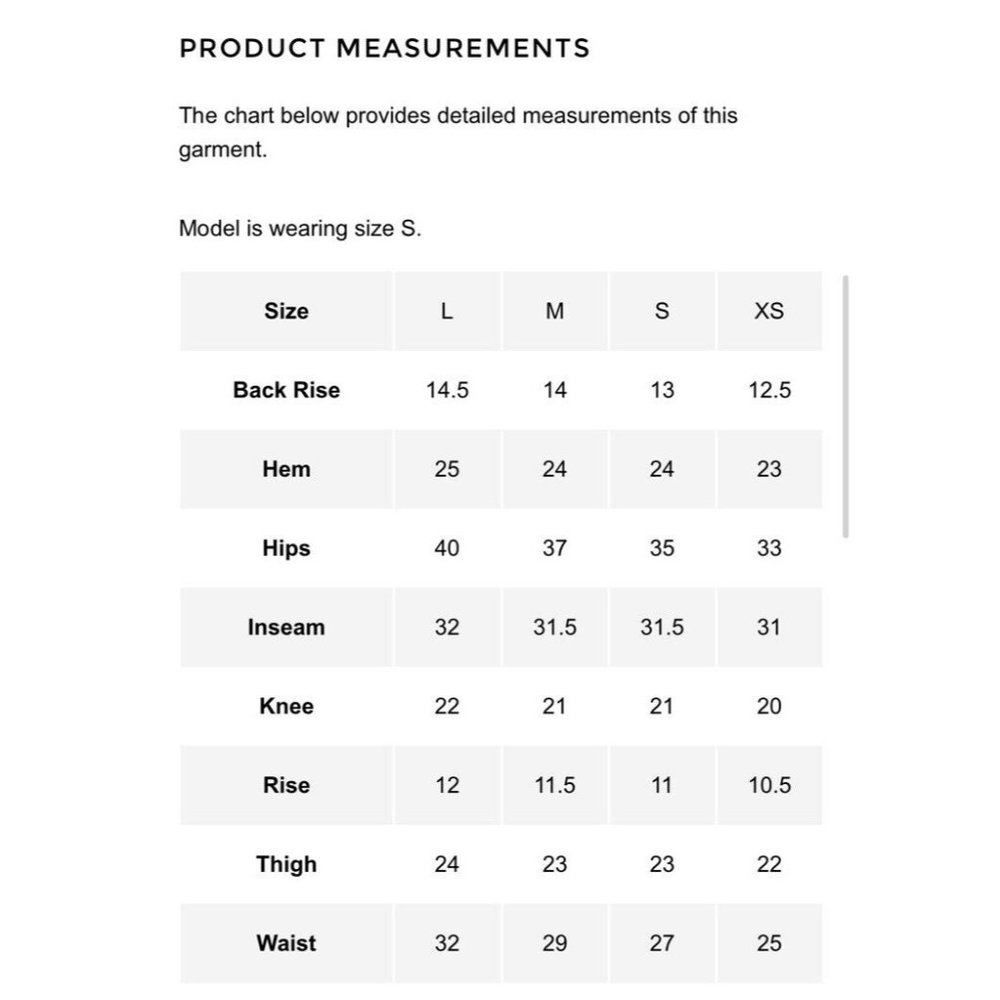The height and width of the screenshot is (1000, 1000).
Task: Click the vertical scrollbar beside the table
Action: (x=845, y=406)
